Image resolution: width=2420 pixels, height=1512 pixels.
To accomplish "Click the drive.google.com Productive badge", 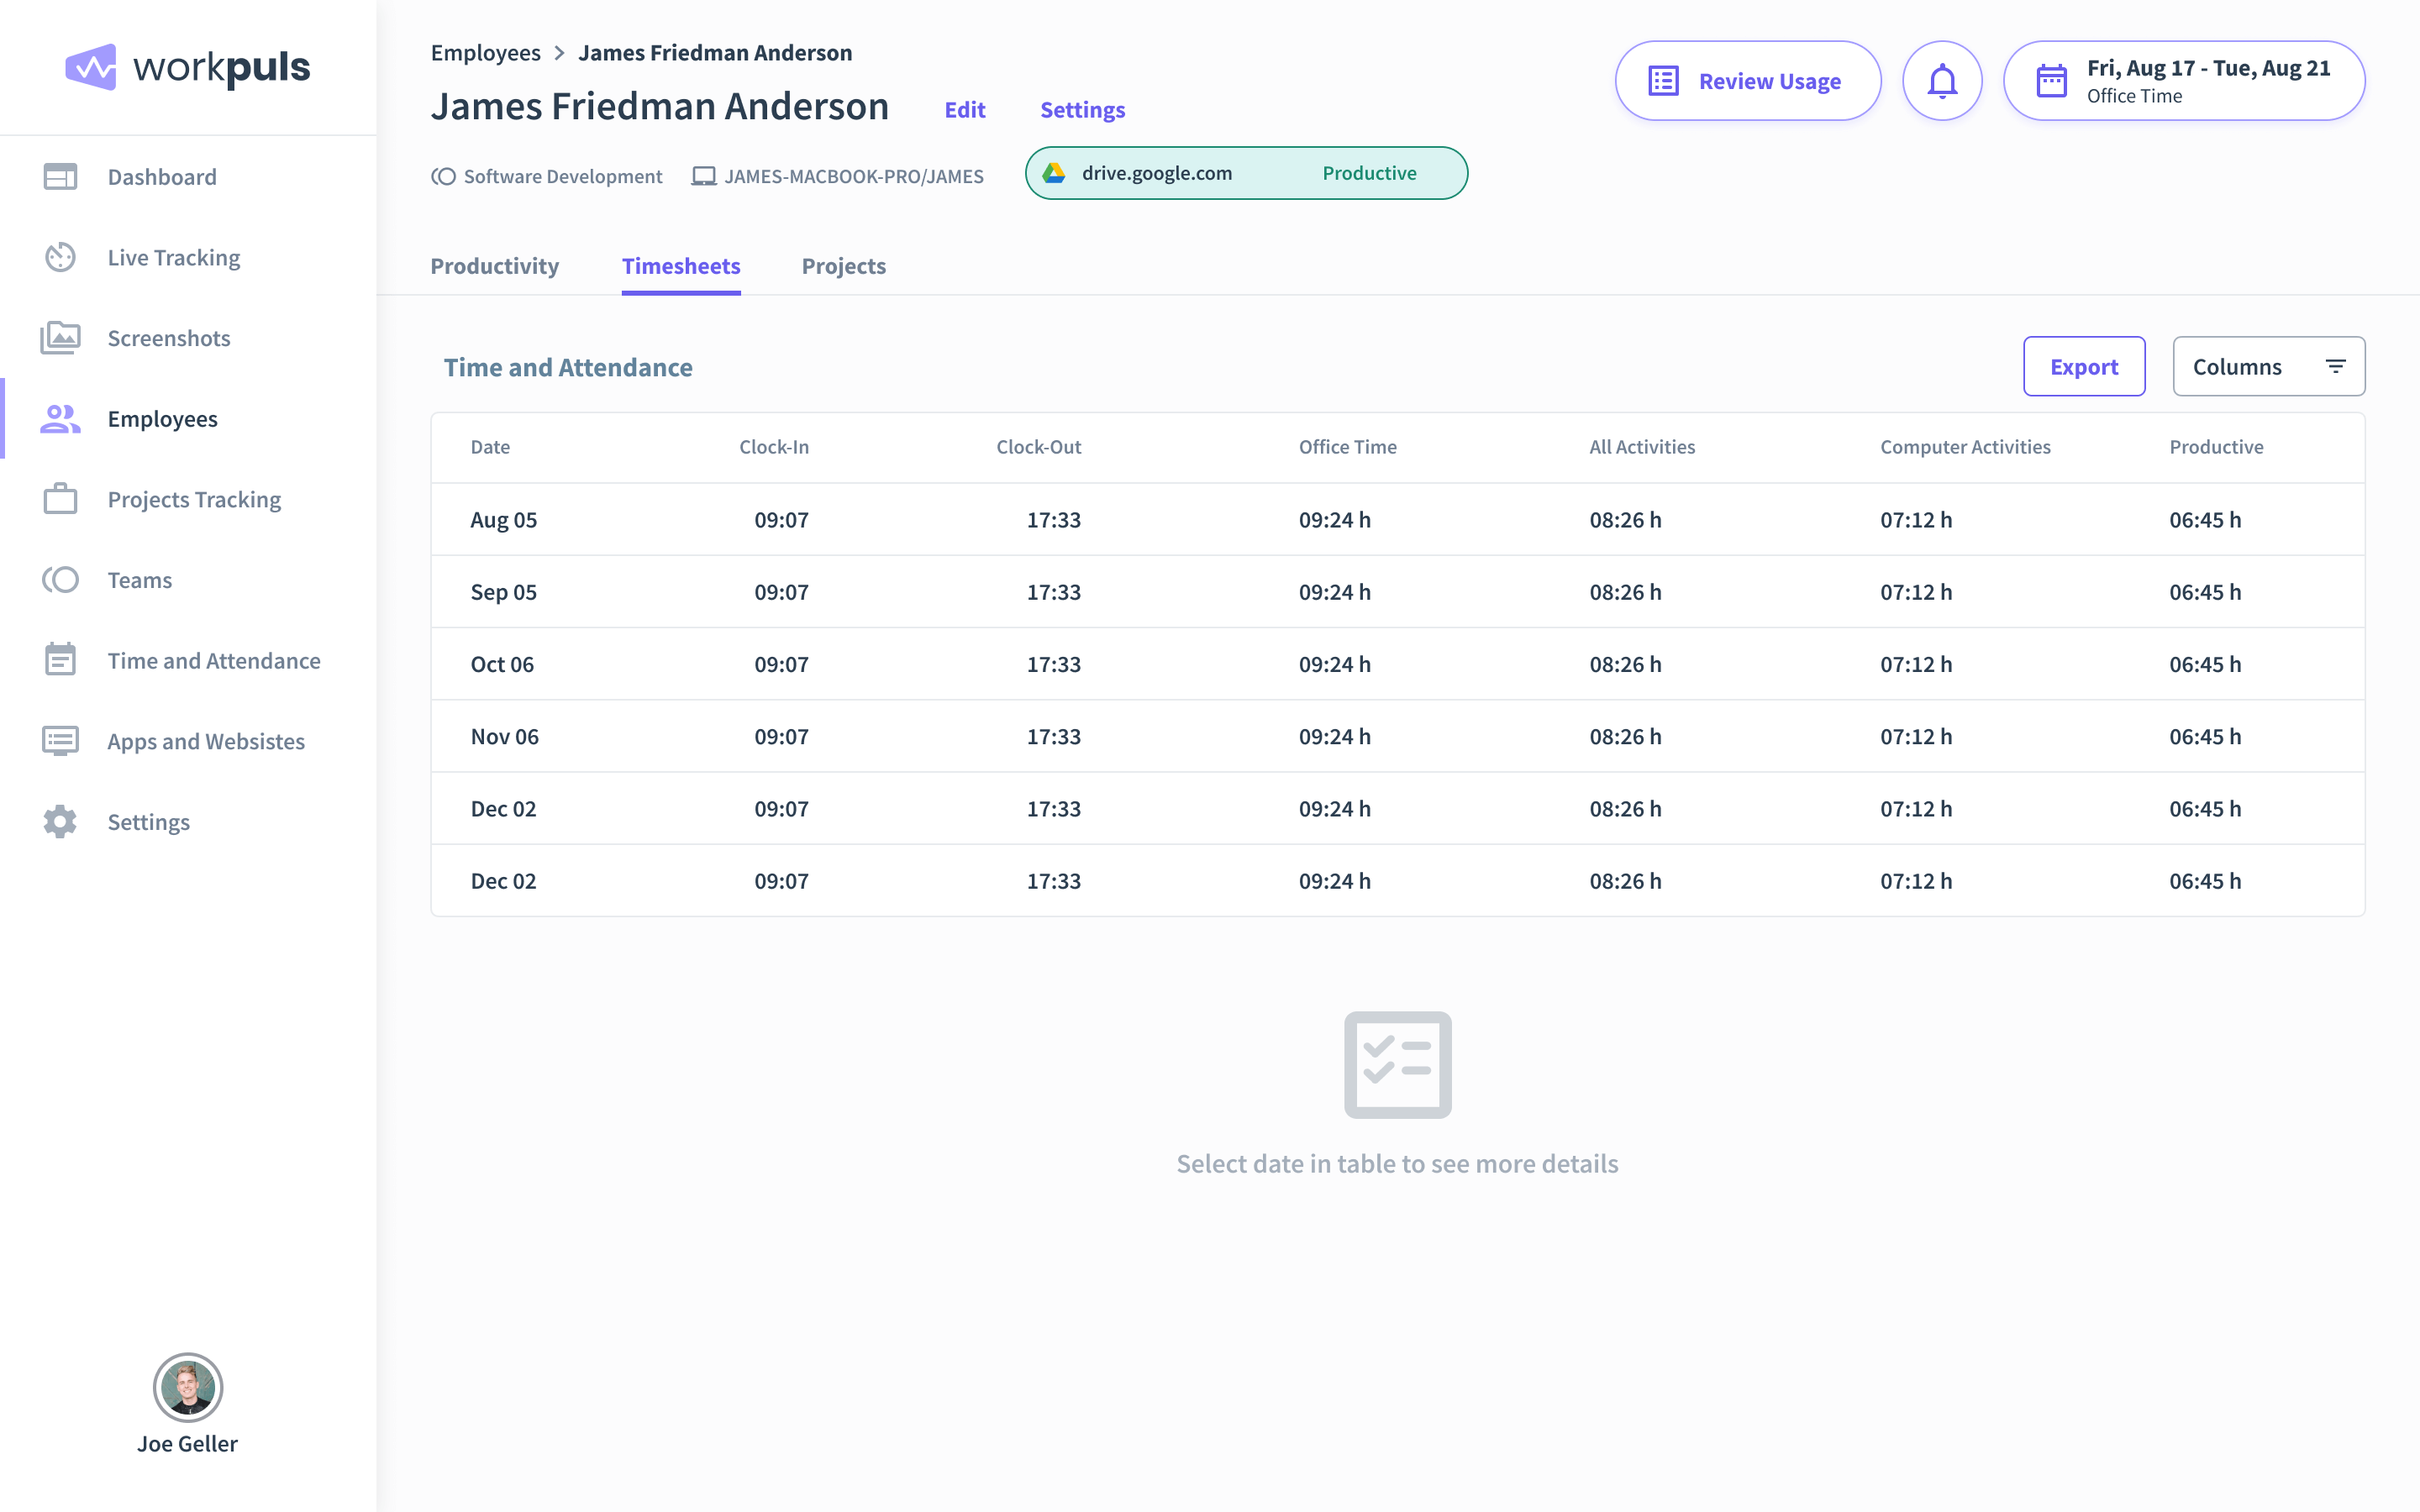I will pyautogui.click(x=1245, y=172).
